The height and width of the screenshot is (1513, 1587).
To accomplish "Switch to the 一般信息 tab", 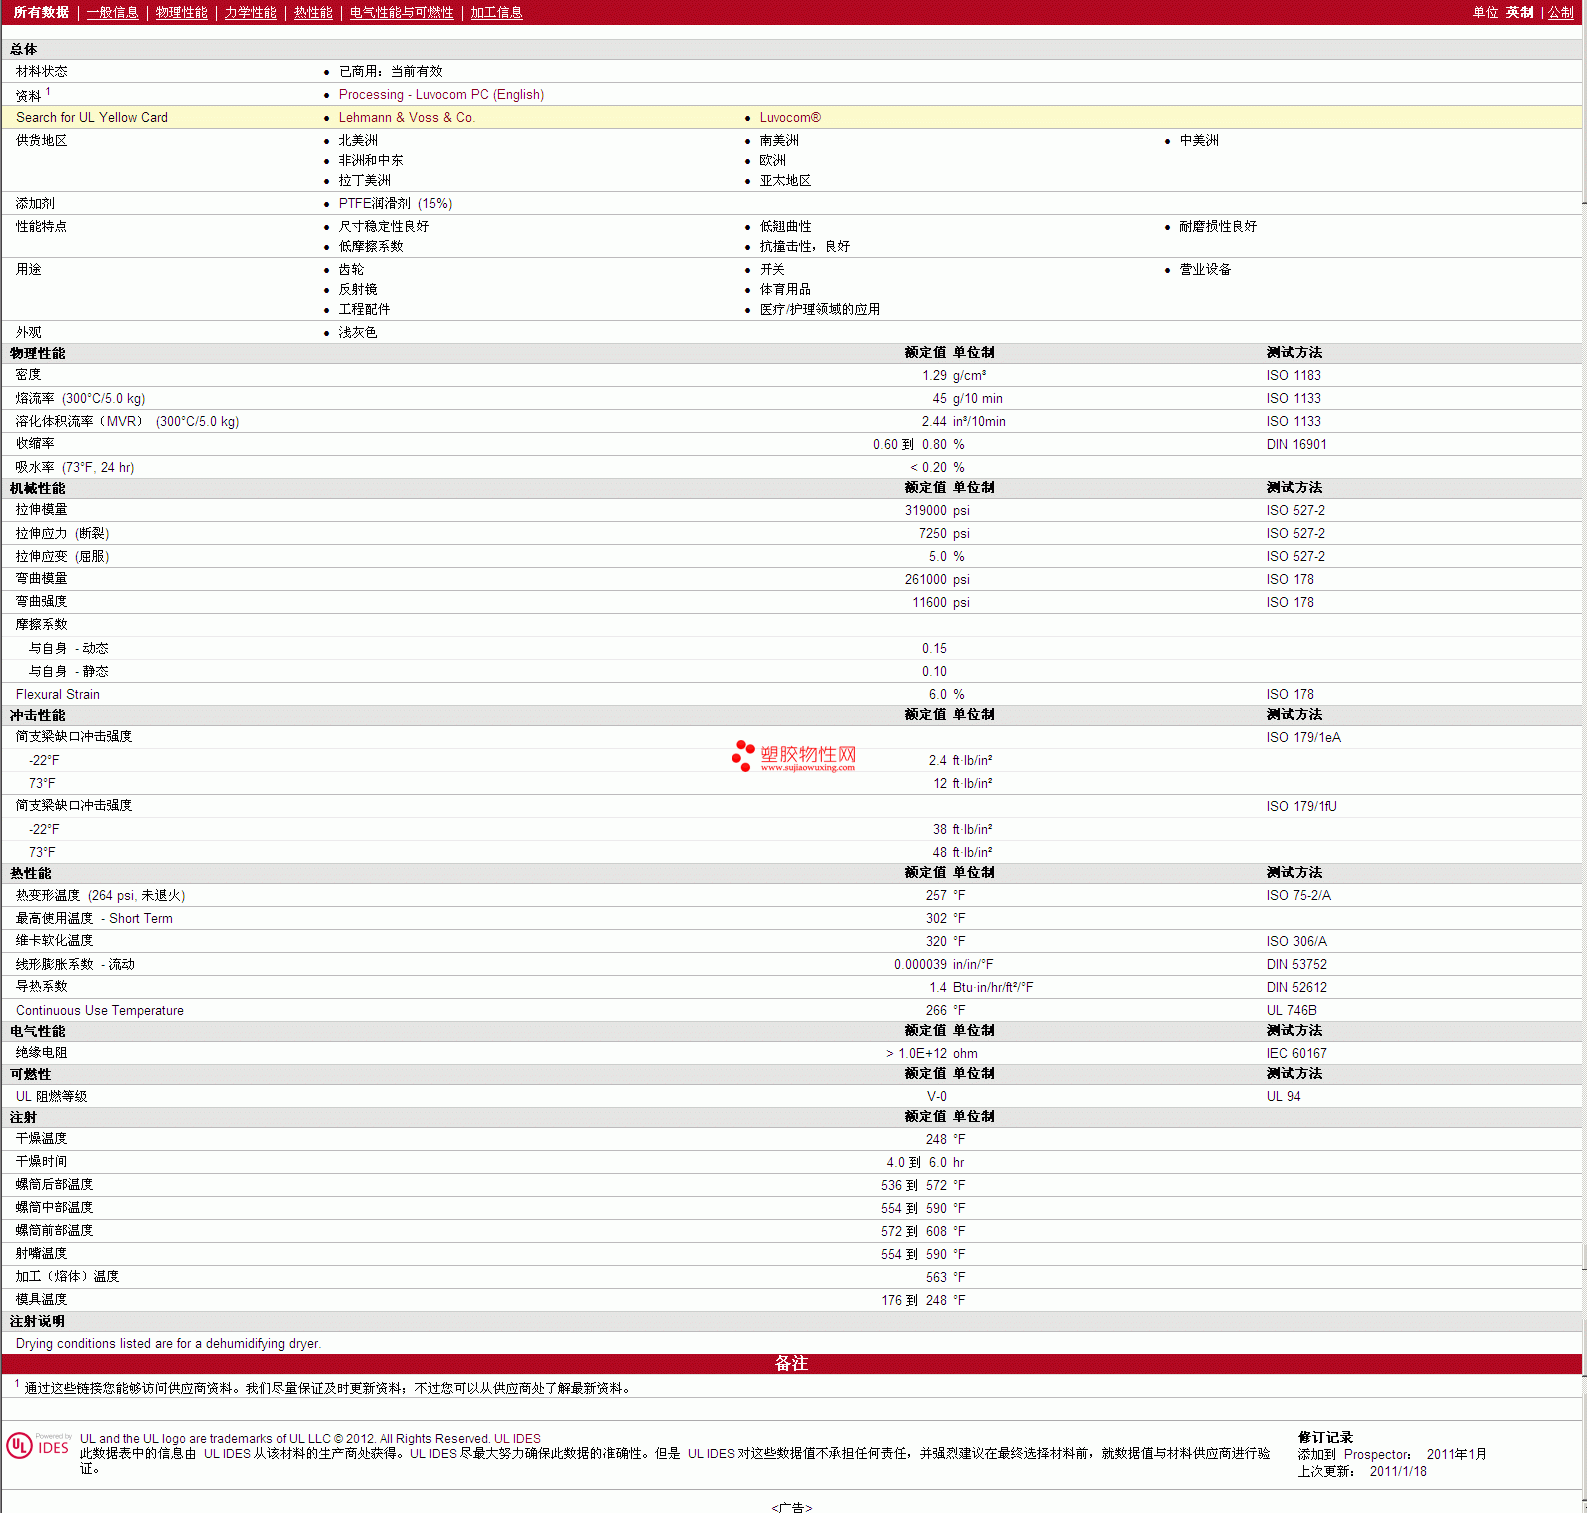I will 112,12.
